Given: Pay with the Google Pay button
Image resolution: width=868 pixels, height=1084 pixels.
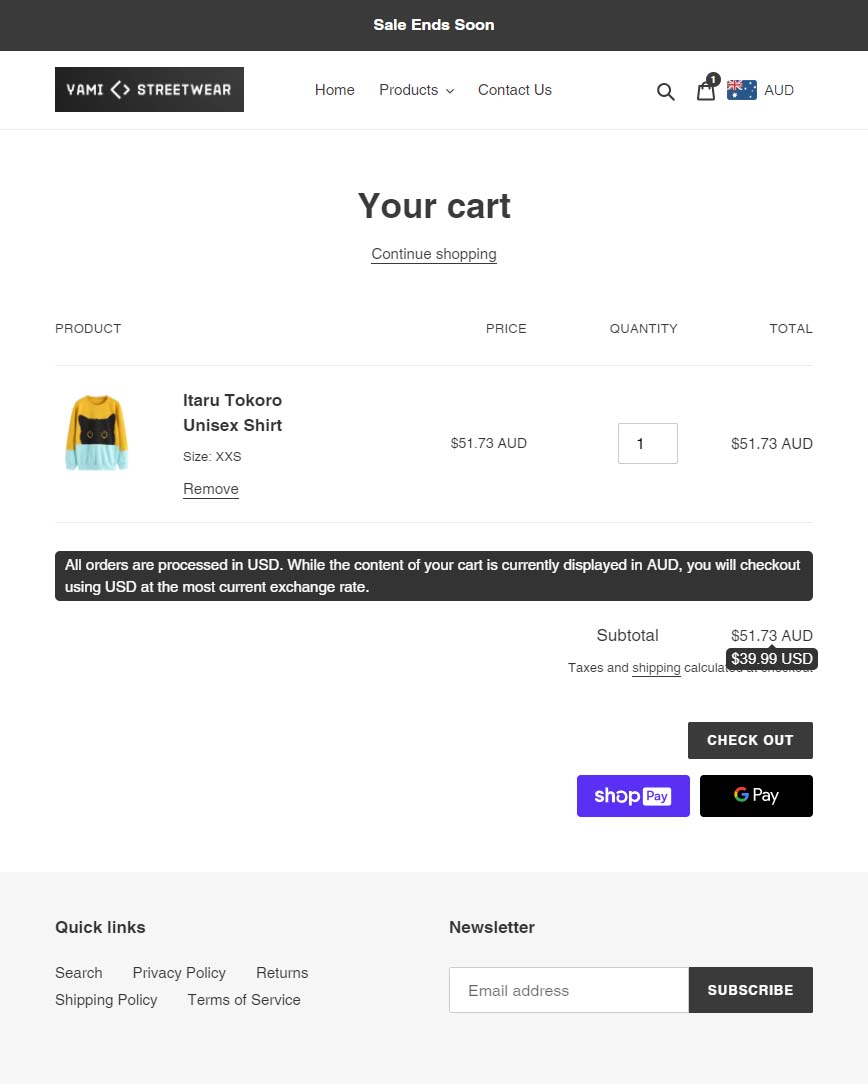Looking at the screenshot, I should point(756,796).
